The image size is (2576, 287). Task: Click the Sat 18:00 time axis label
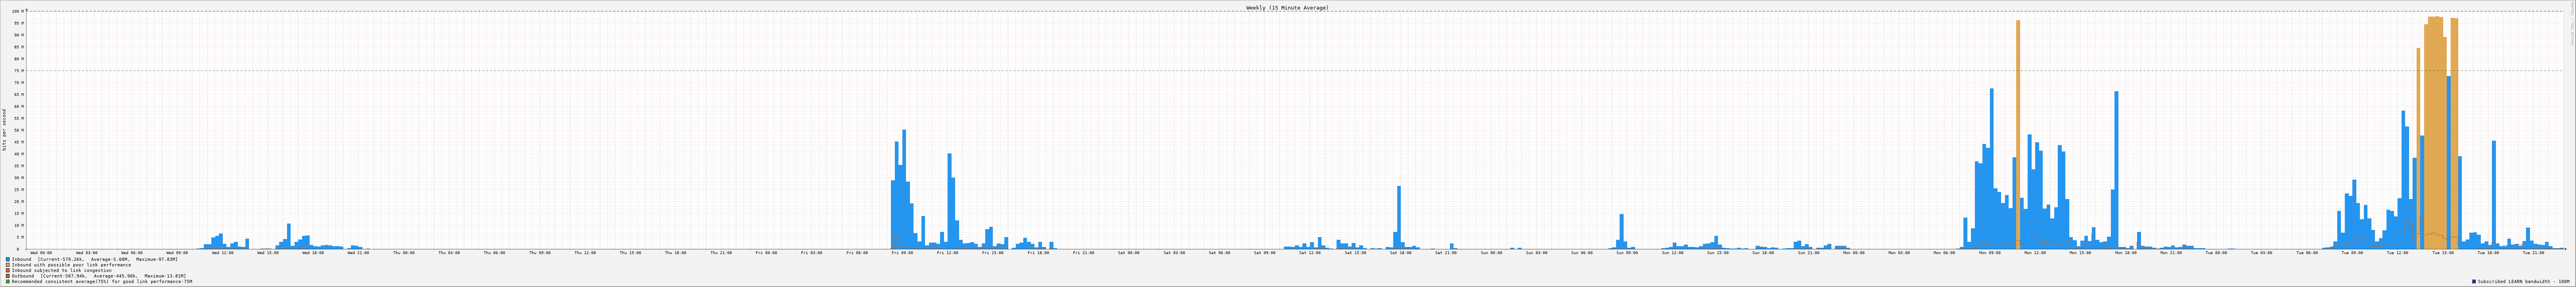[x=1400, y=253]
